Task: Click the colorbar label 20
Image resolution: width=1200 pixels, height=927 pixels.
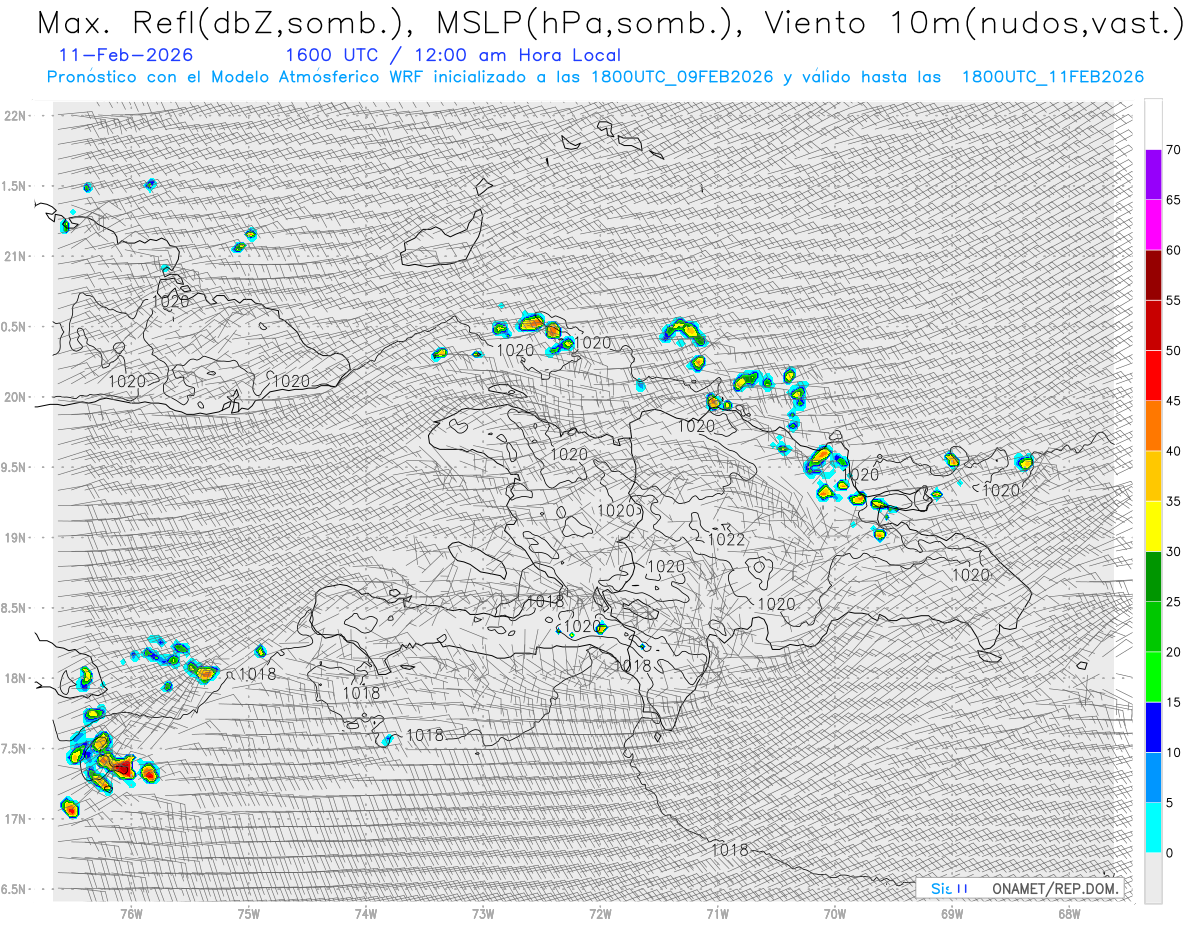Action: click(1173, 652)
